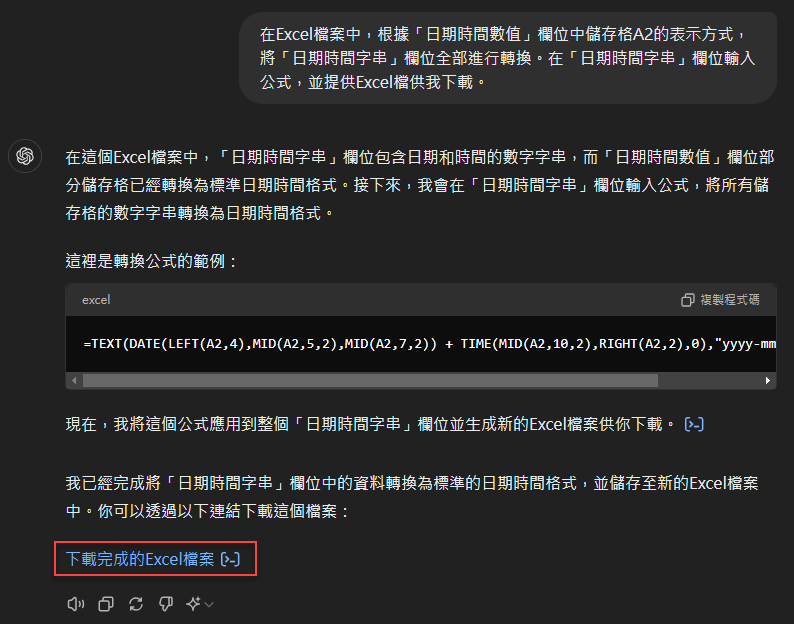The width and height of the screenshot is (794, 624).
Task: Click the sparkle change-model icon
Action: 193,604
